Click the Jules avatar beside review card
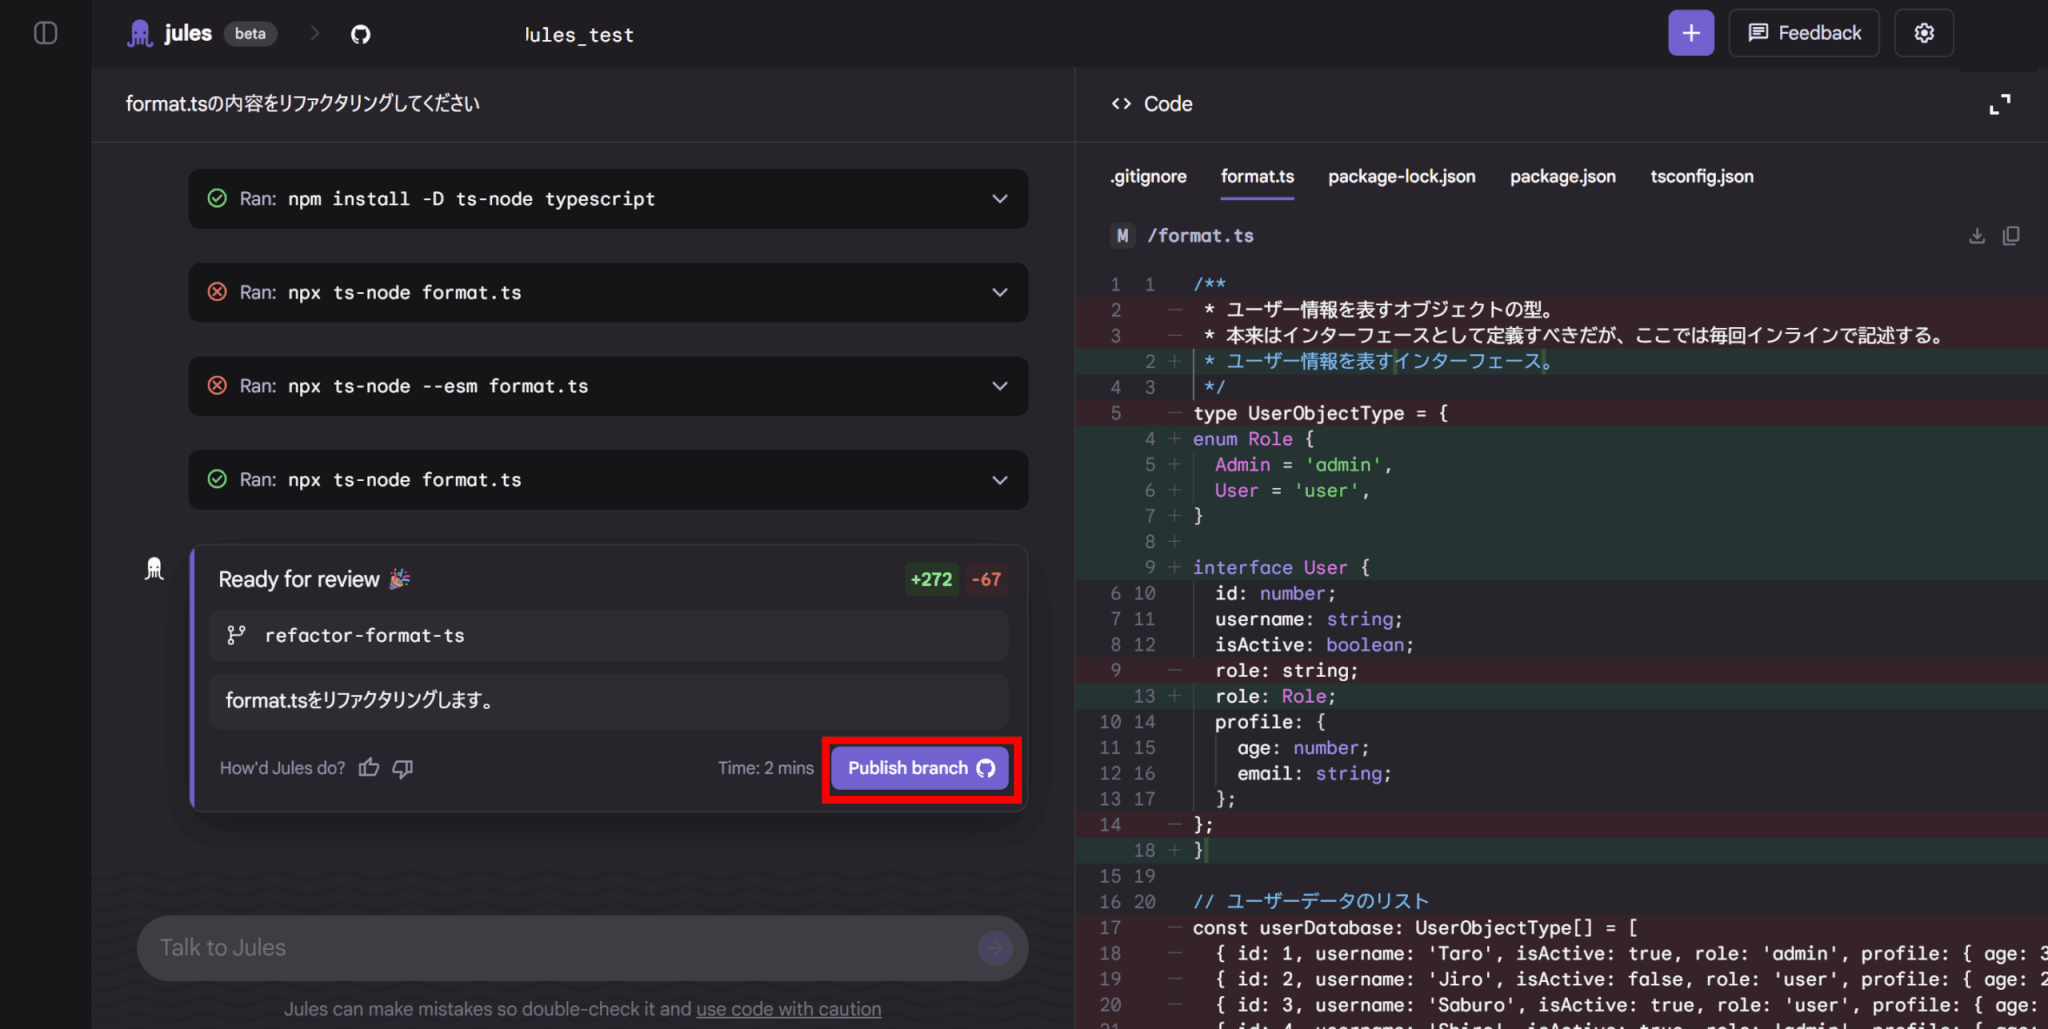This screenshot has width=2048, height=1029. pyautogui.click(x=154, y=569)
